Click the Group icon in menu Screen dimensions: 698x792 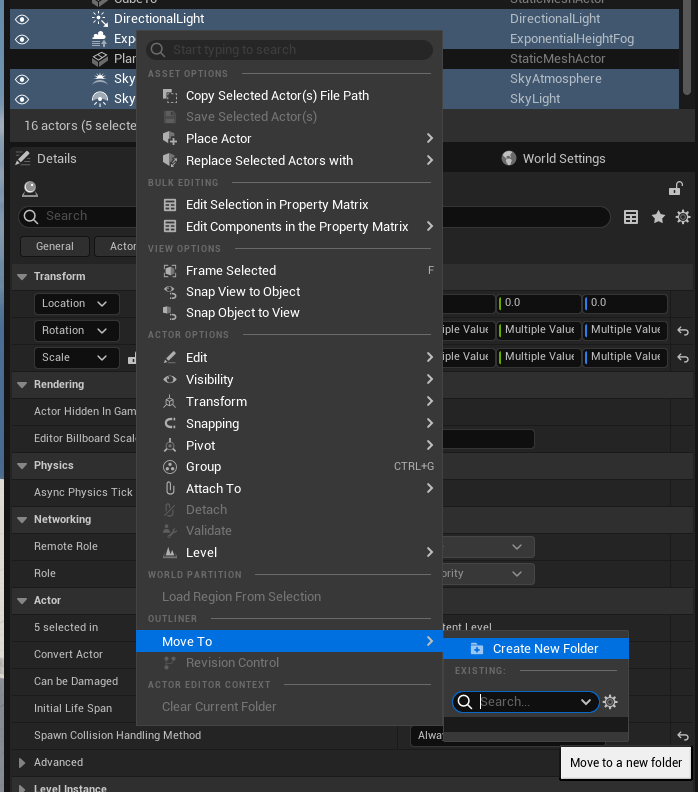(170, 467)
